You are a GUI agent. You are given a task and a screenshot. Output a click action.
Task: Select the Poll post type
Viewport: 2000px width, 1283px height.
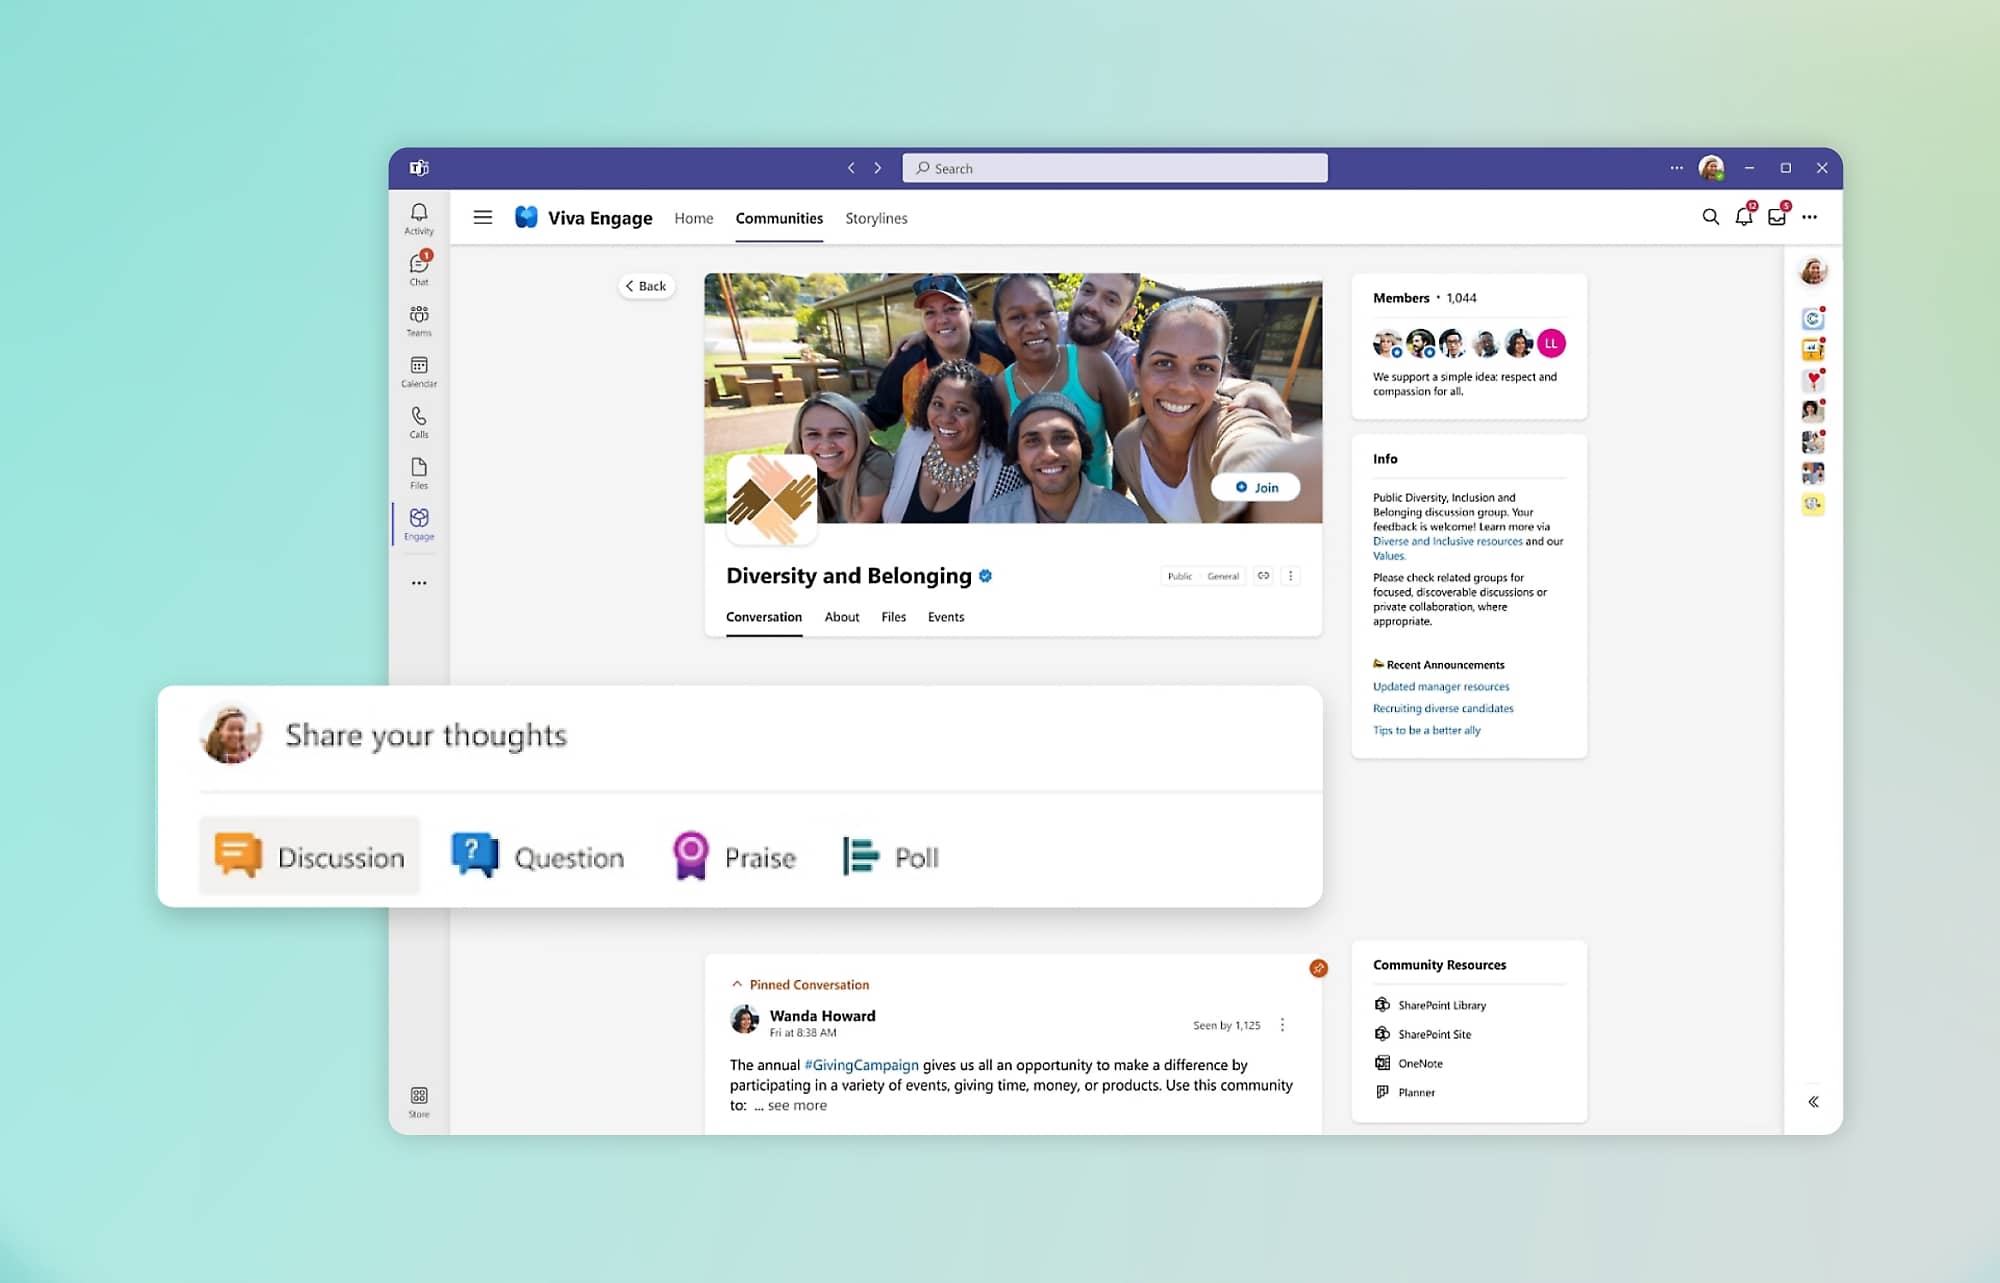click(891, 857)
